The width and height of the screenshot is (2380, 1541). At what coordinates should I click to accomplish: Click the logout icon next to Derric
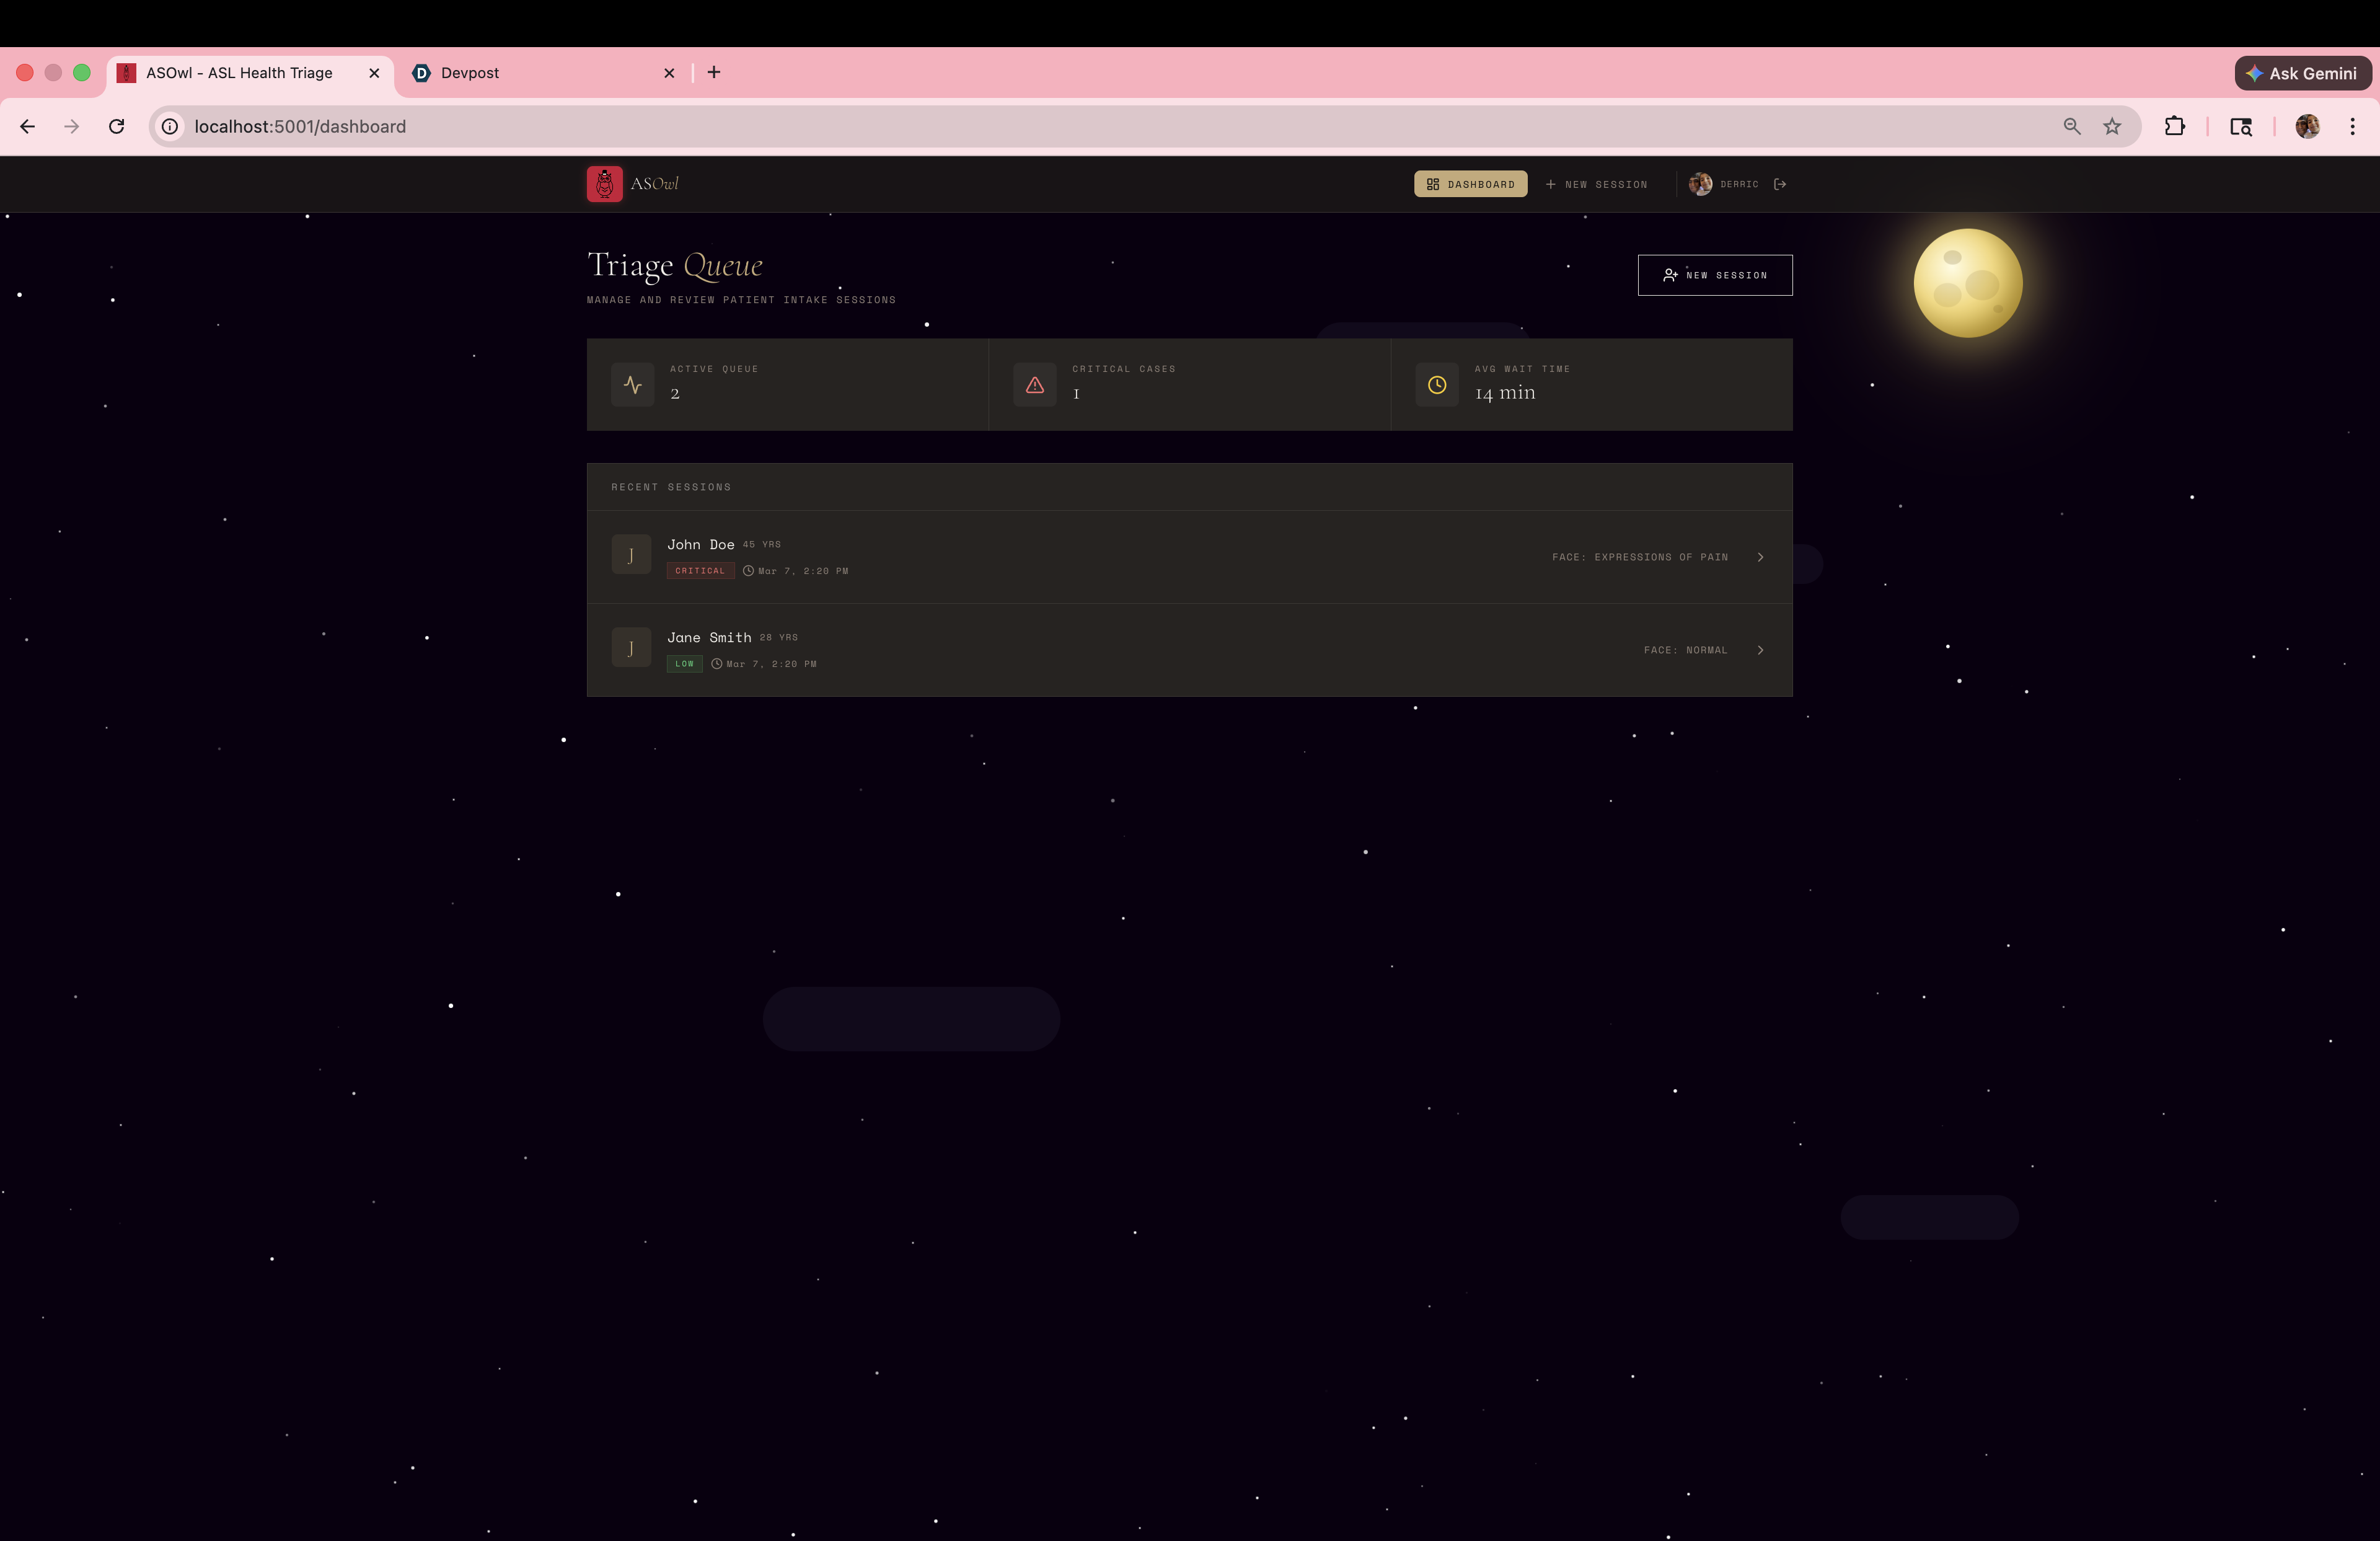1779,184
